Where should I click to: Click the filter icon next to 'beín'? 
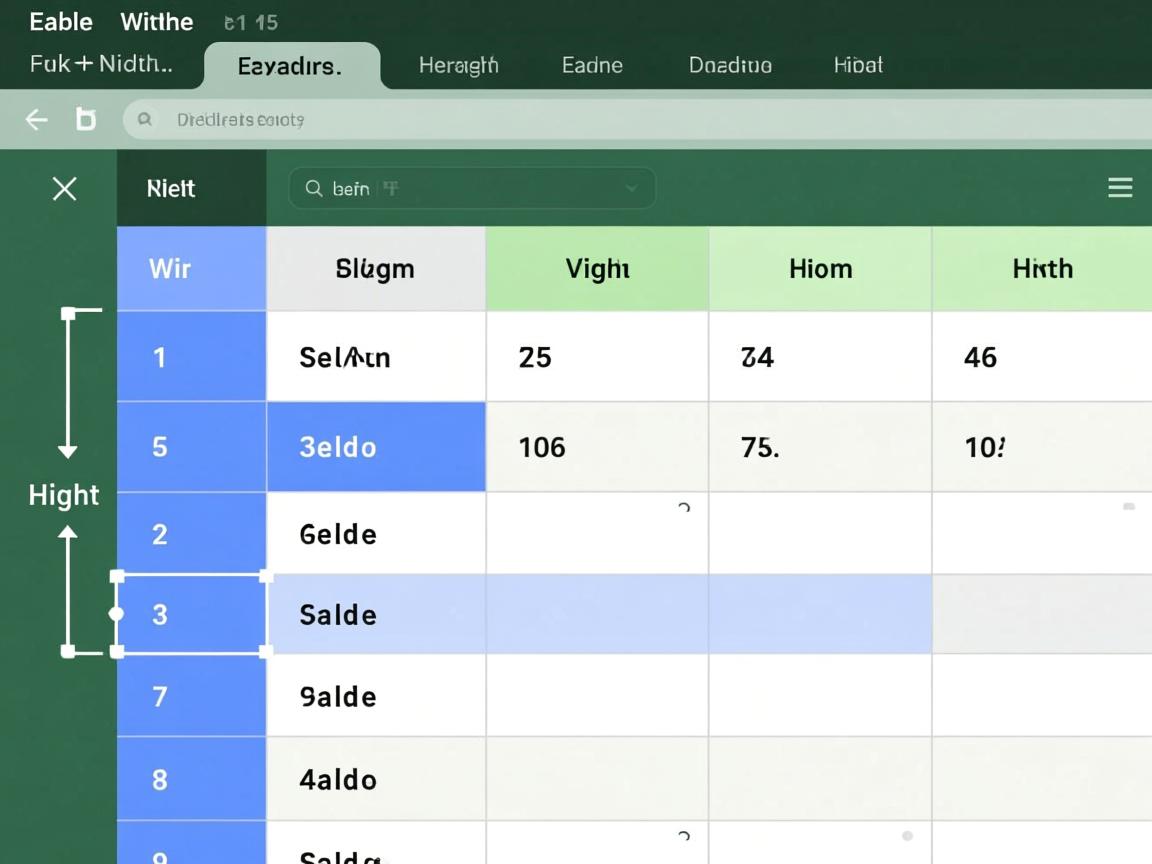click(x=391, y=188)
